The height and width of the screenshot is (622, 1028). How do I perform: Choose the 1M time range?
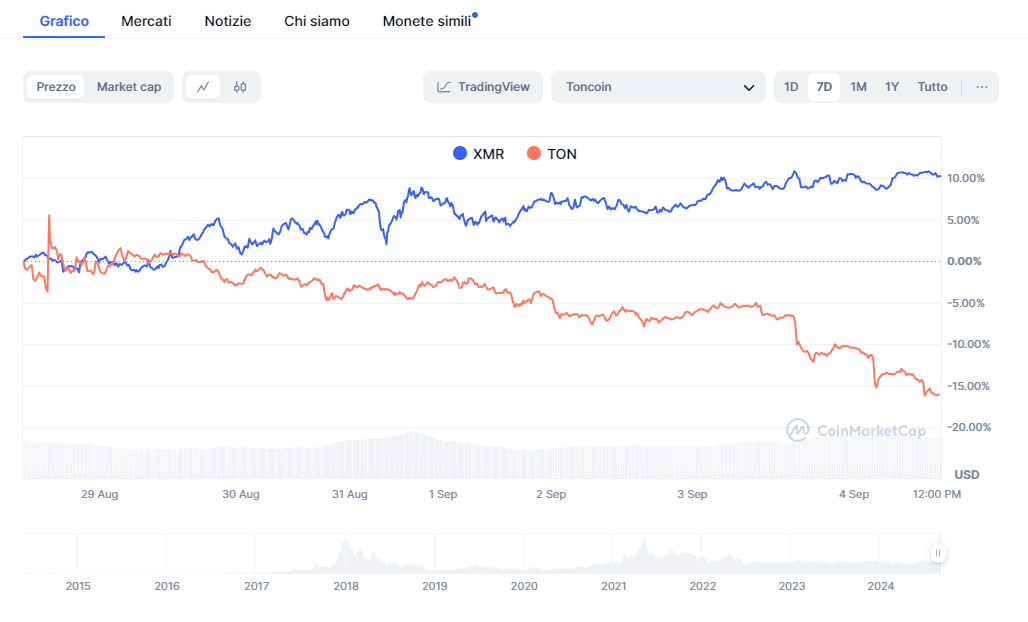[858, 87]
